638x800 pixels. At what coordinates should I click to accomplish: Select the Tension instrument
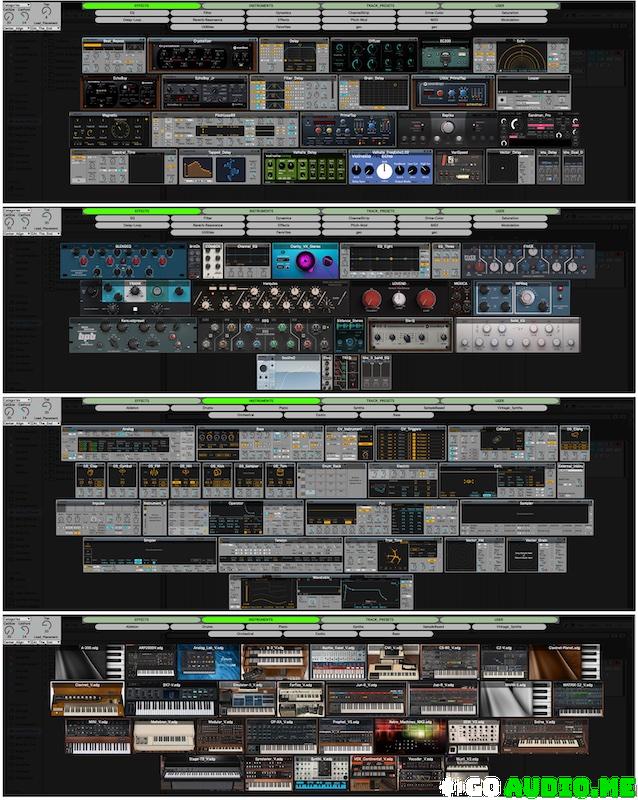coord(281,555)
